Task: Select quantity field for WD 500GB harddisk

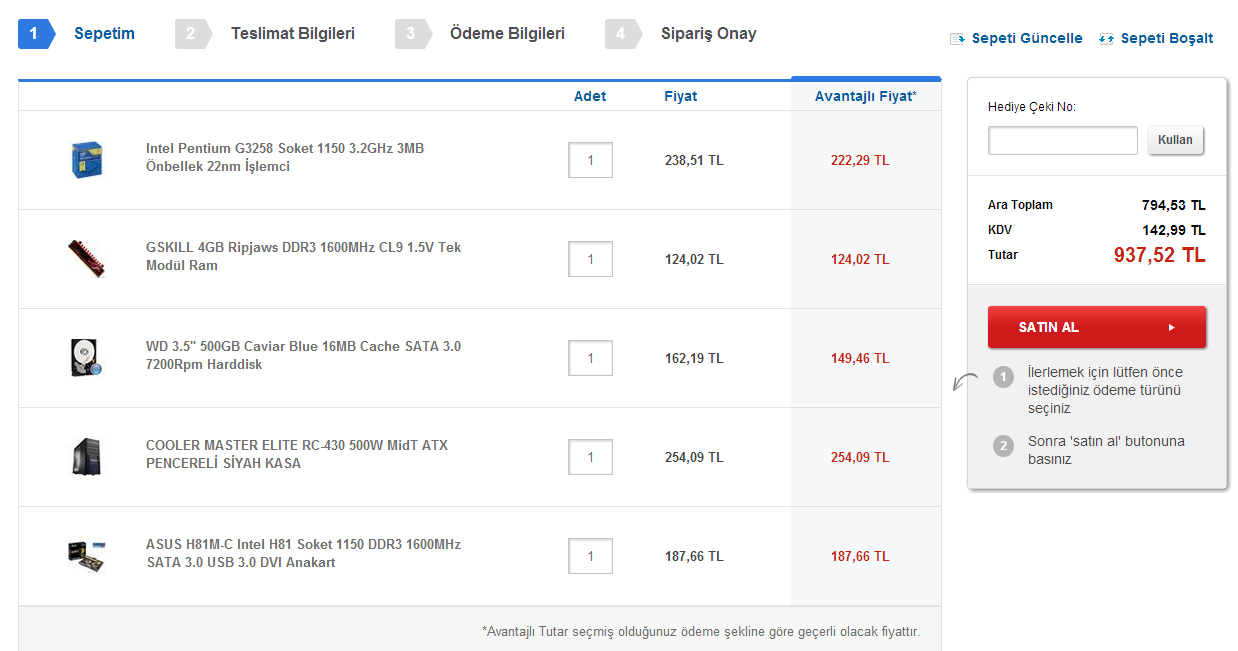Action: coord(590,358)
